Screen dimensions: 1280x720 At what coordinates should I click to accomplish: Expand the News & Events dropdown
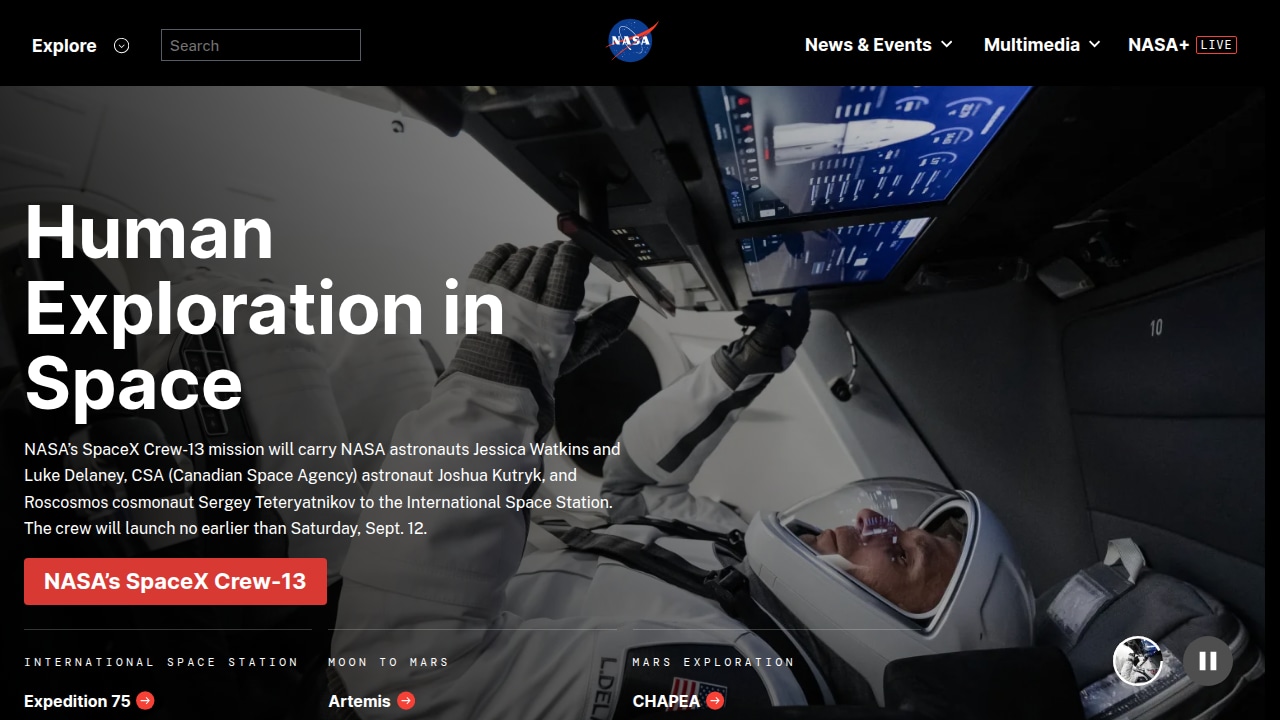pos(879,45)
